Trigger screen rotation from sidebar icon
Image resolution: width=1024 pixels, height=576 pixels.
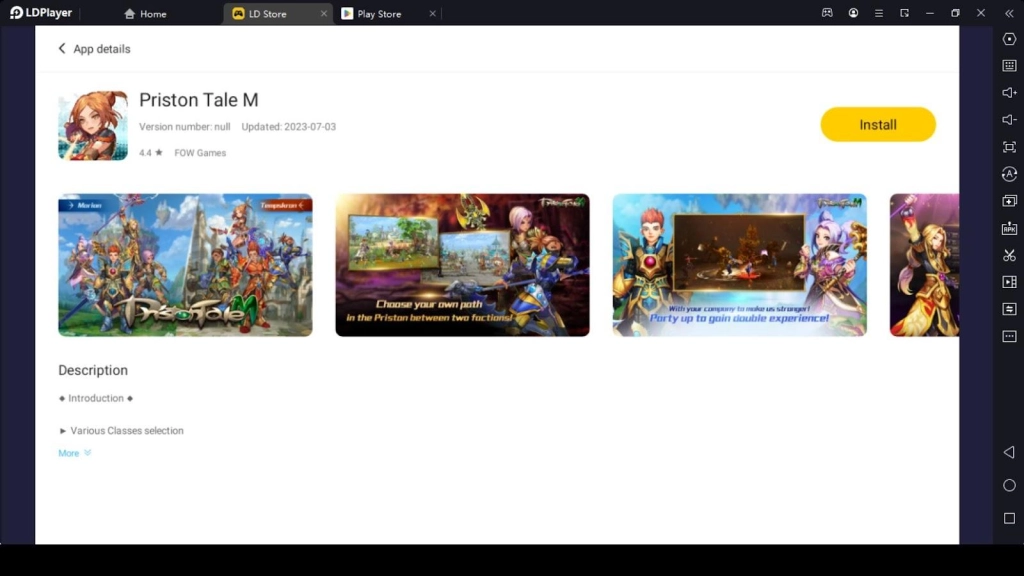coord(1009,174)
